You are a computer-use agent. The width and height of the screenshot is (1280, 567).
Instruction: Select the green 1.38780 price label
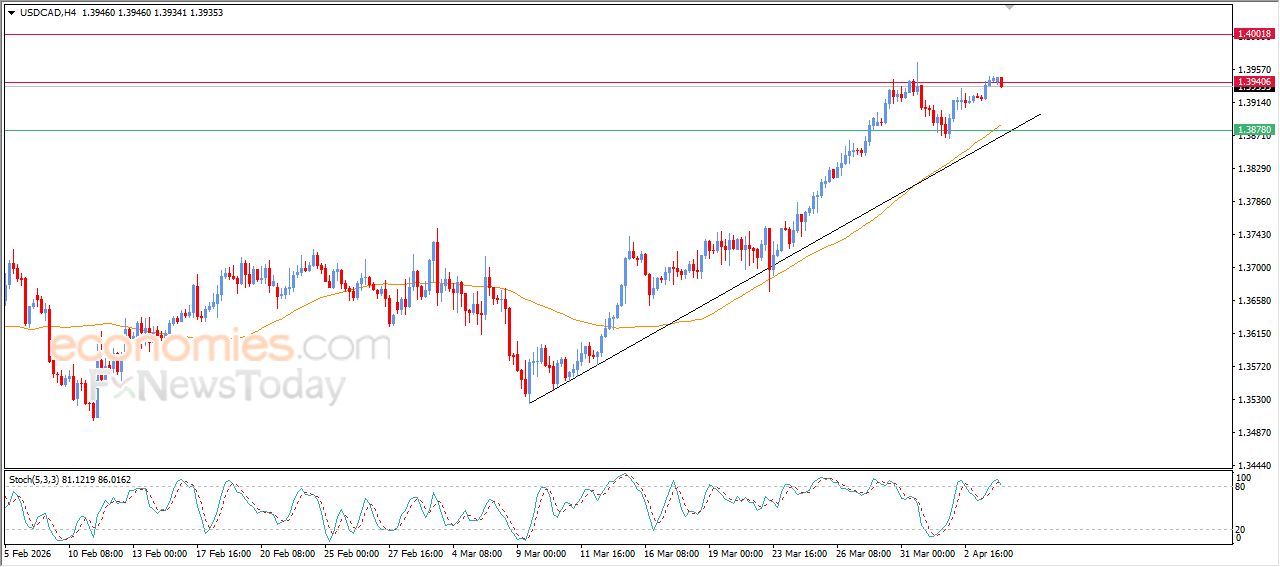(x=1254, y=130)
